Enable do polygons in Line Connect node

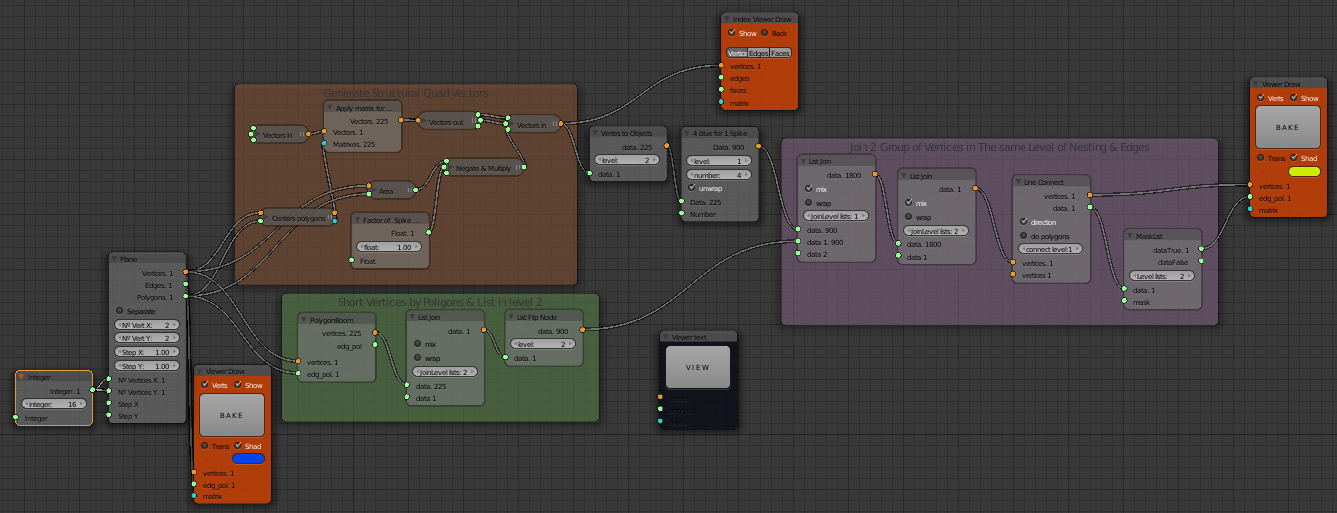1024,236
